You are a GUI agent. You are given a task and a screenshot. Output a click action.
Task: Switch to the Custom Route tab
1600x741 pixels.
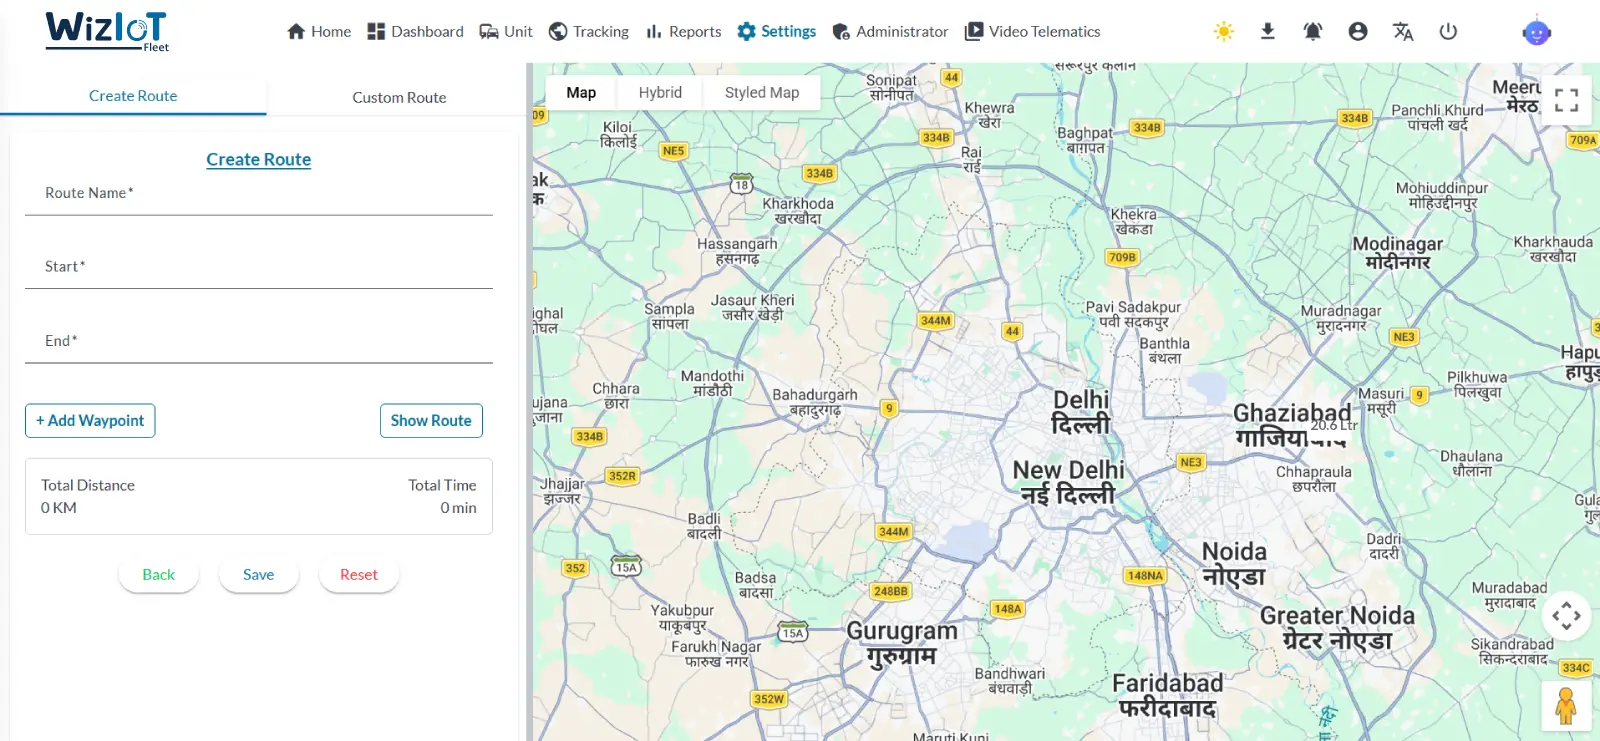(399, 97)
